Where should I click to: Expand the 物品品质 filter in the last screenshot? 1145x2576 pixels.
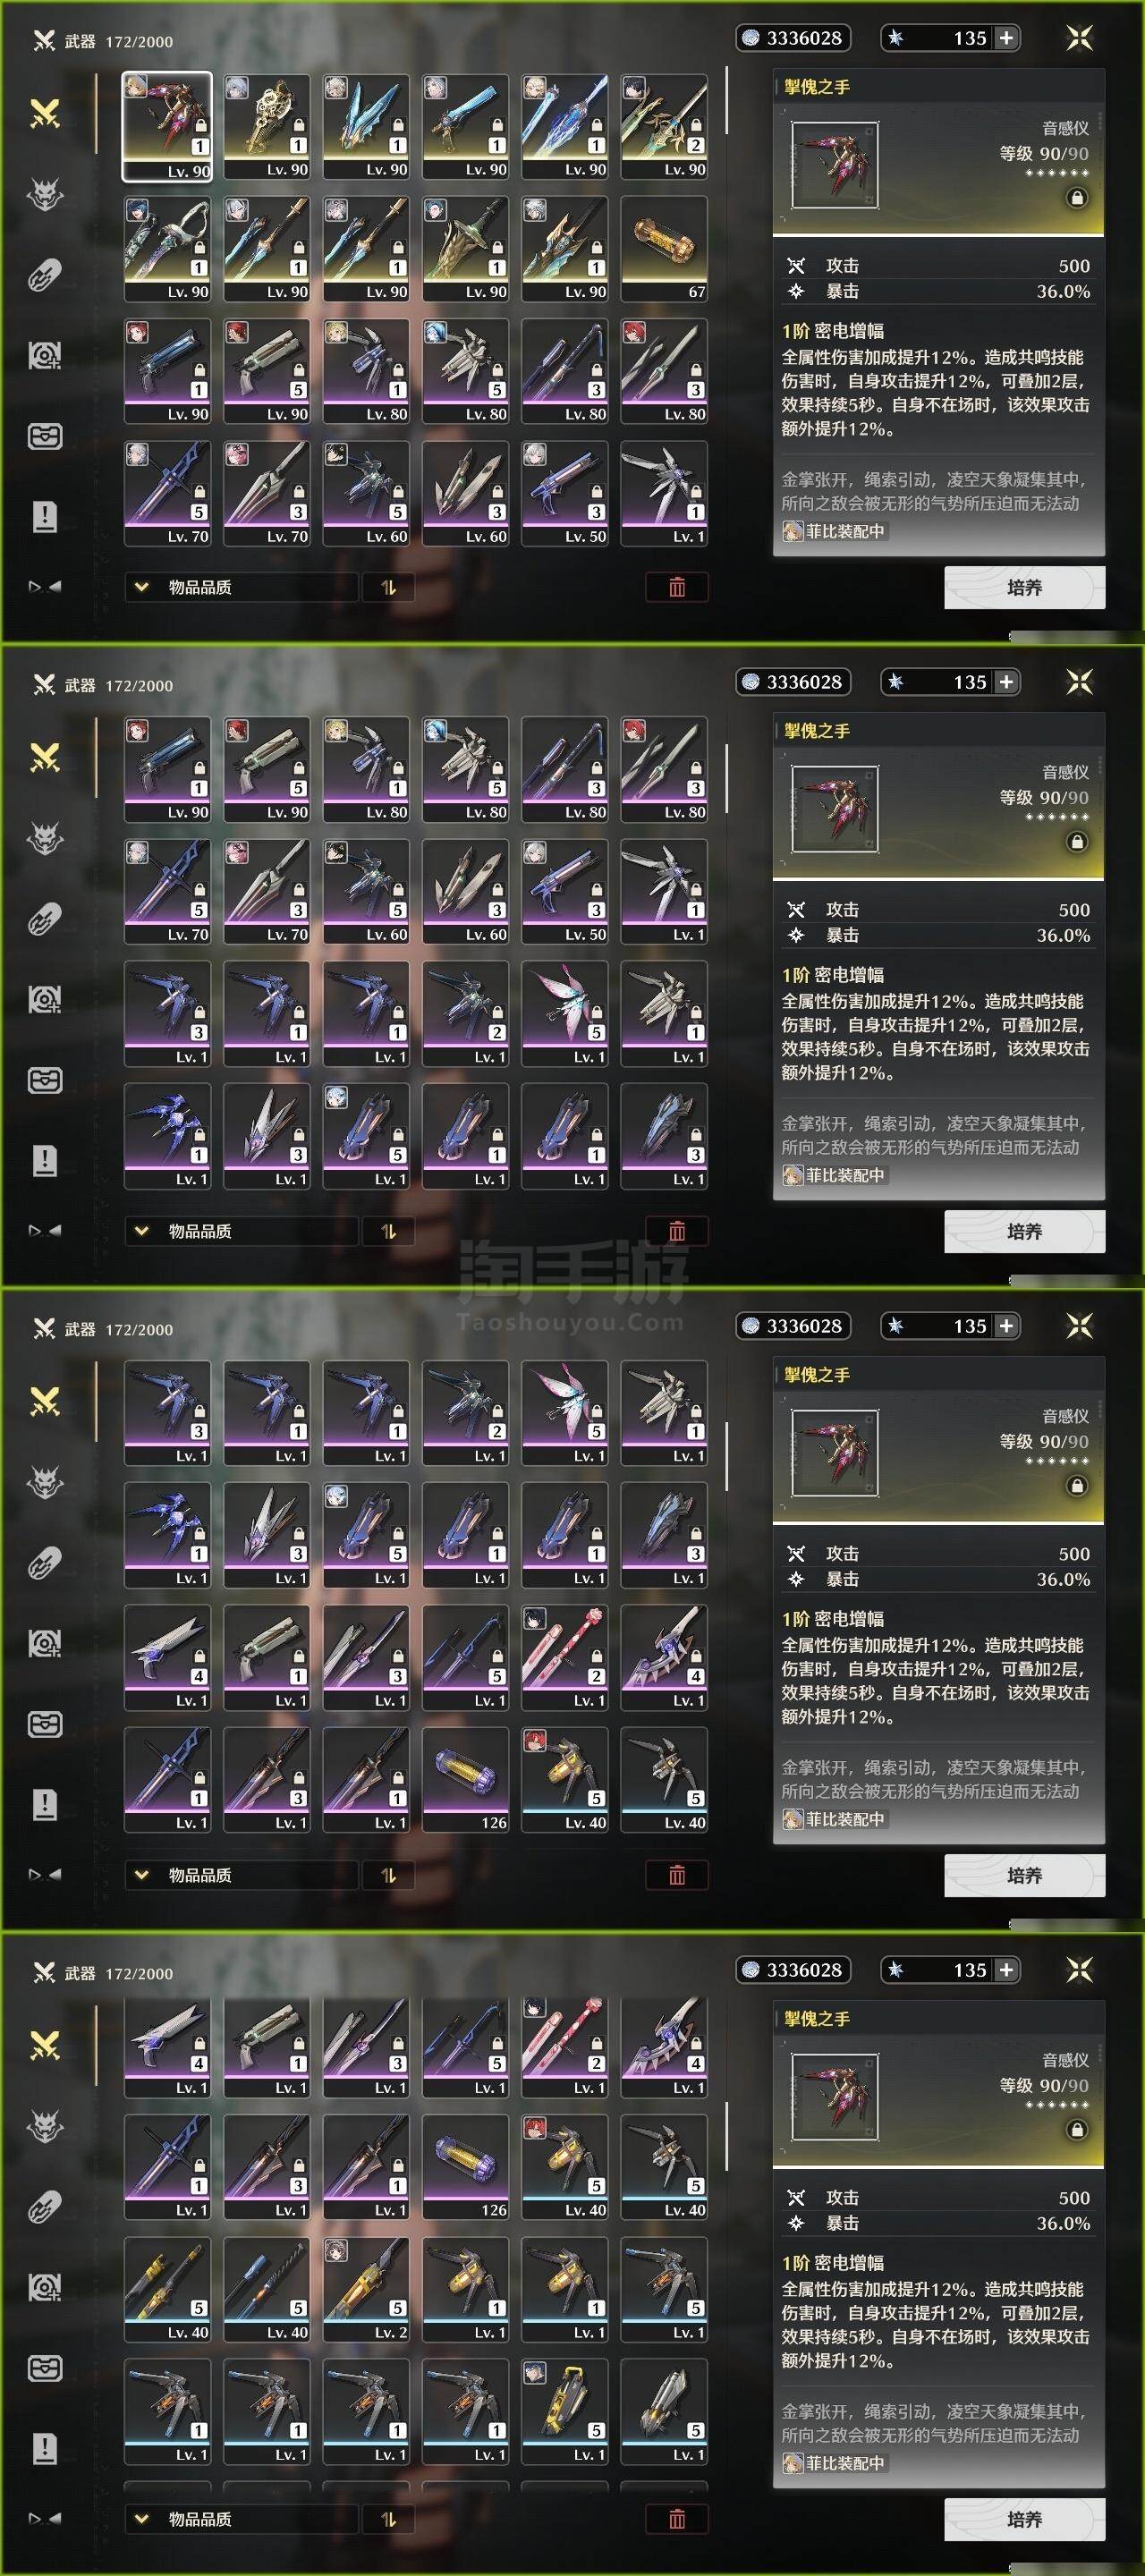[x=241, y=2519]
